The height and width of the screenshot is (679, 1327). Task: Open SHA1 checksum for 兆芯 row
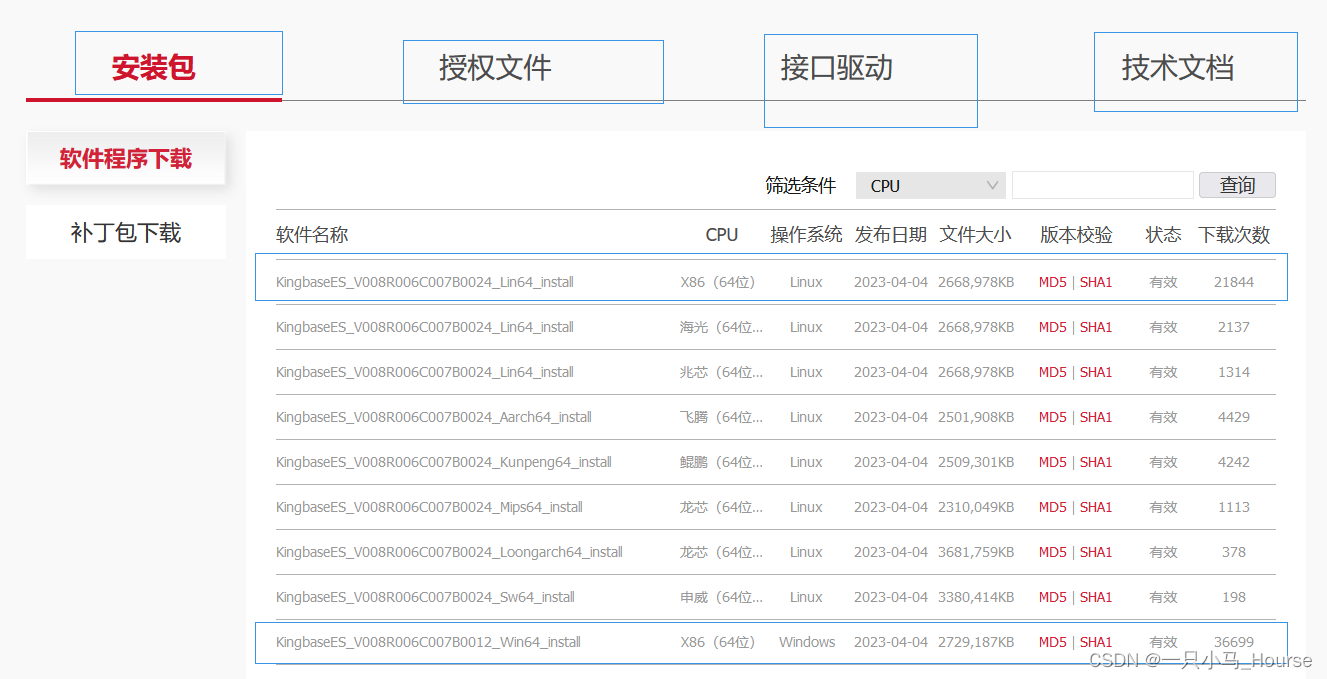[x=1096, y=372]
